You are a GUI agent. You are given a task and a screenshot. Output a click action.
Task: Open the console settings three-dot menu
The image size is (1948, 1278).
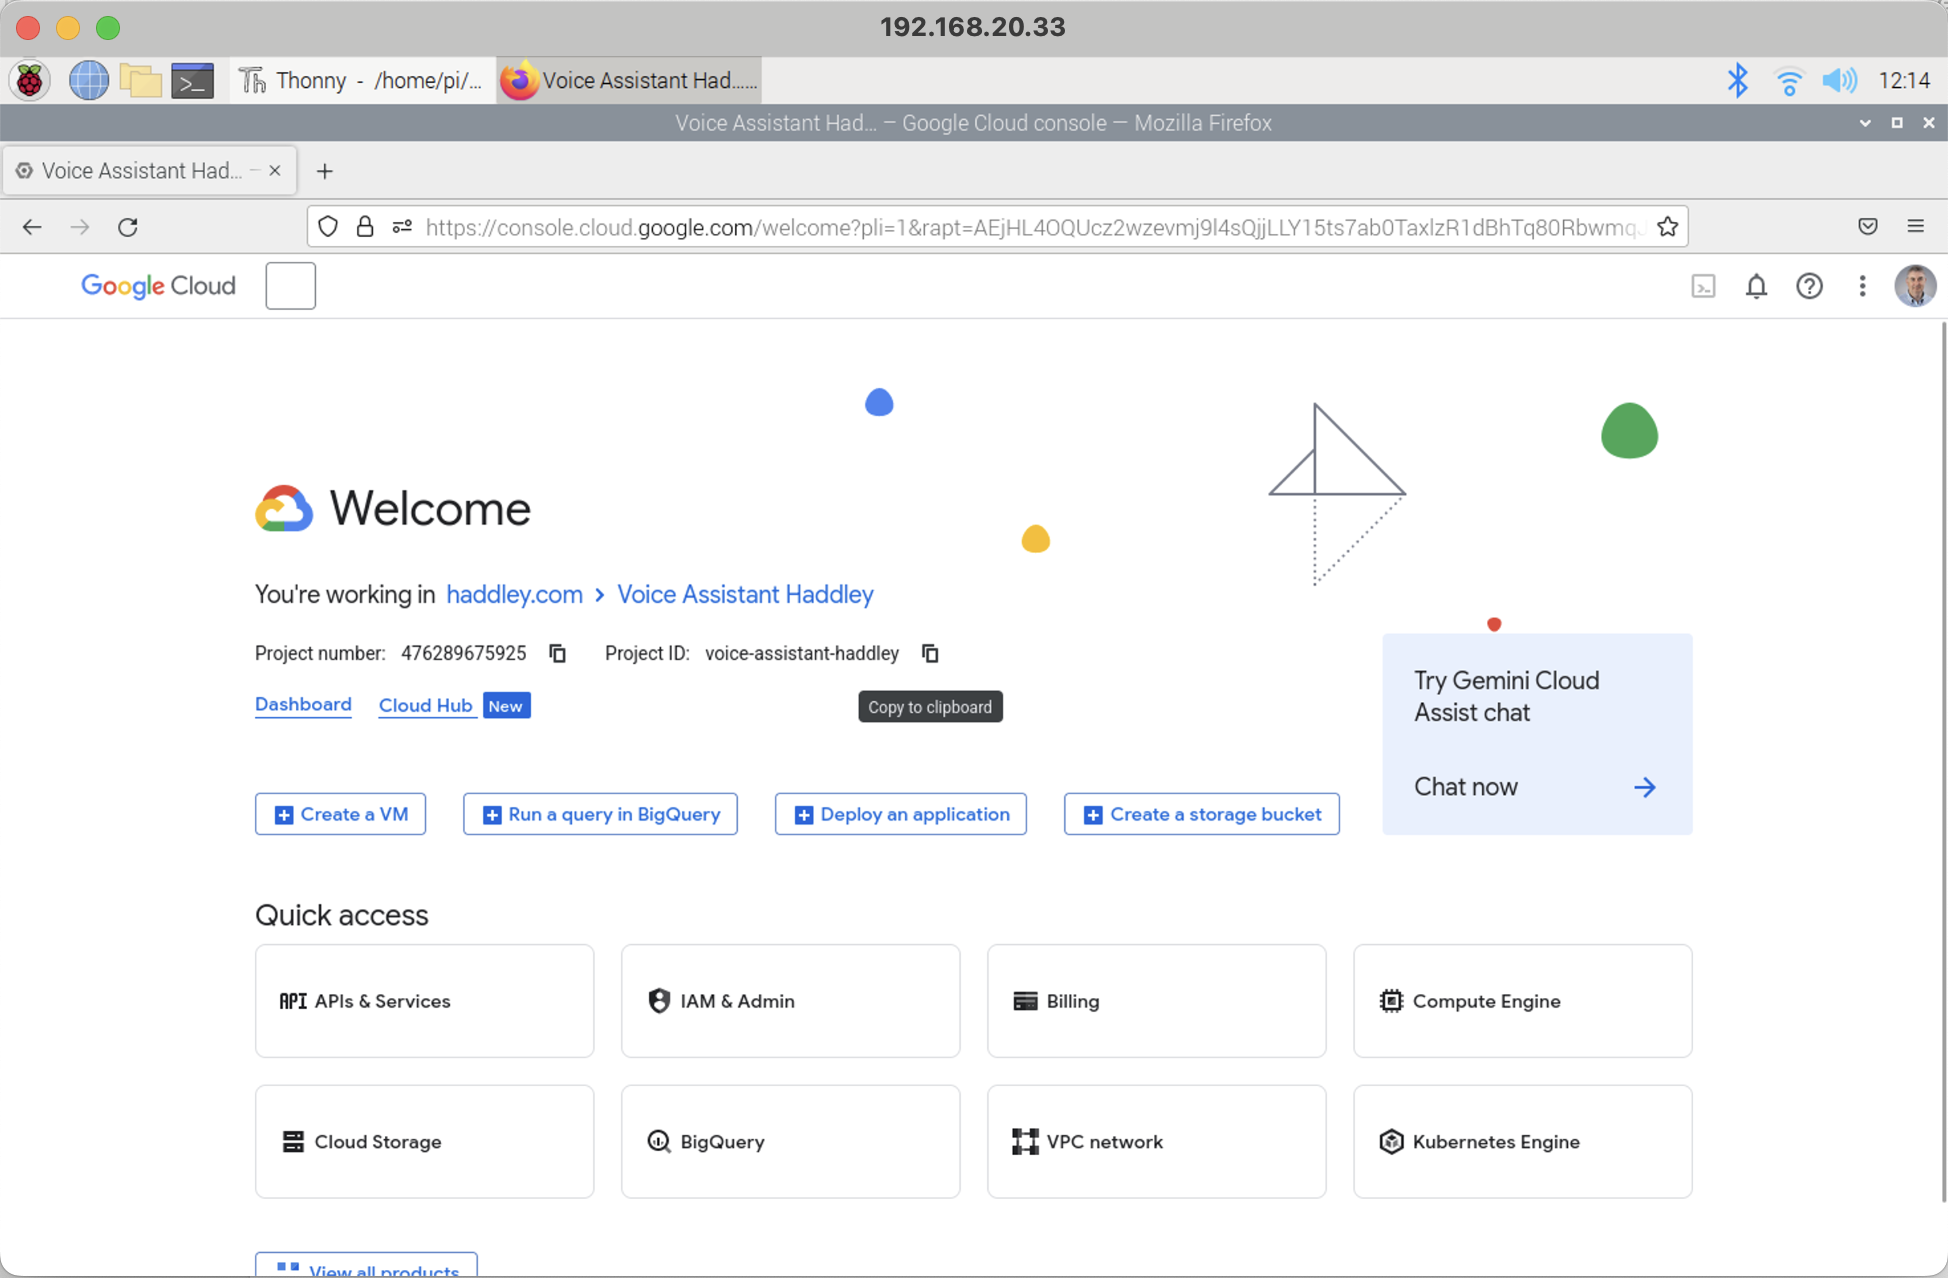point(1862,287)
